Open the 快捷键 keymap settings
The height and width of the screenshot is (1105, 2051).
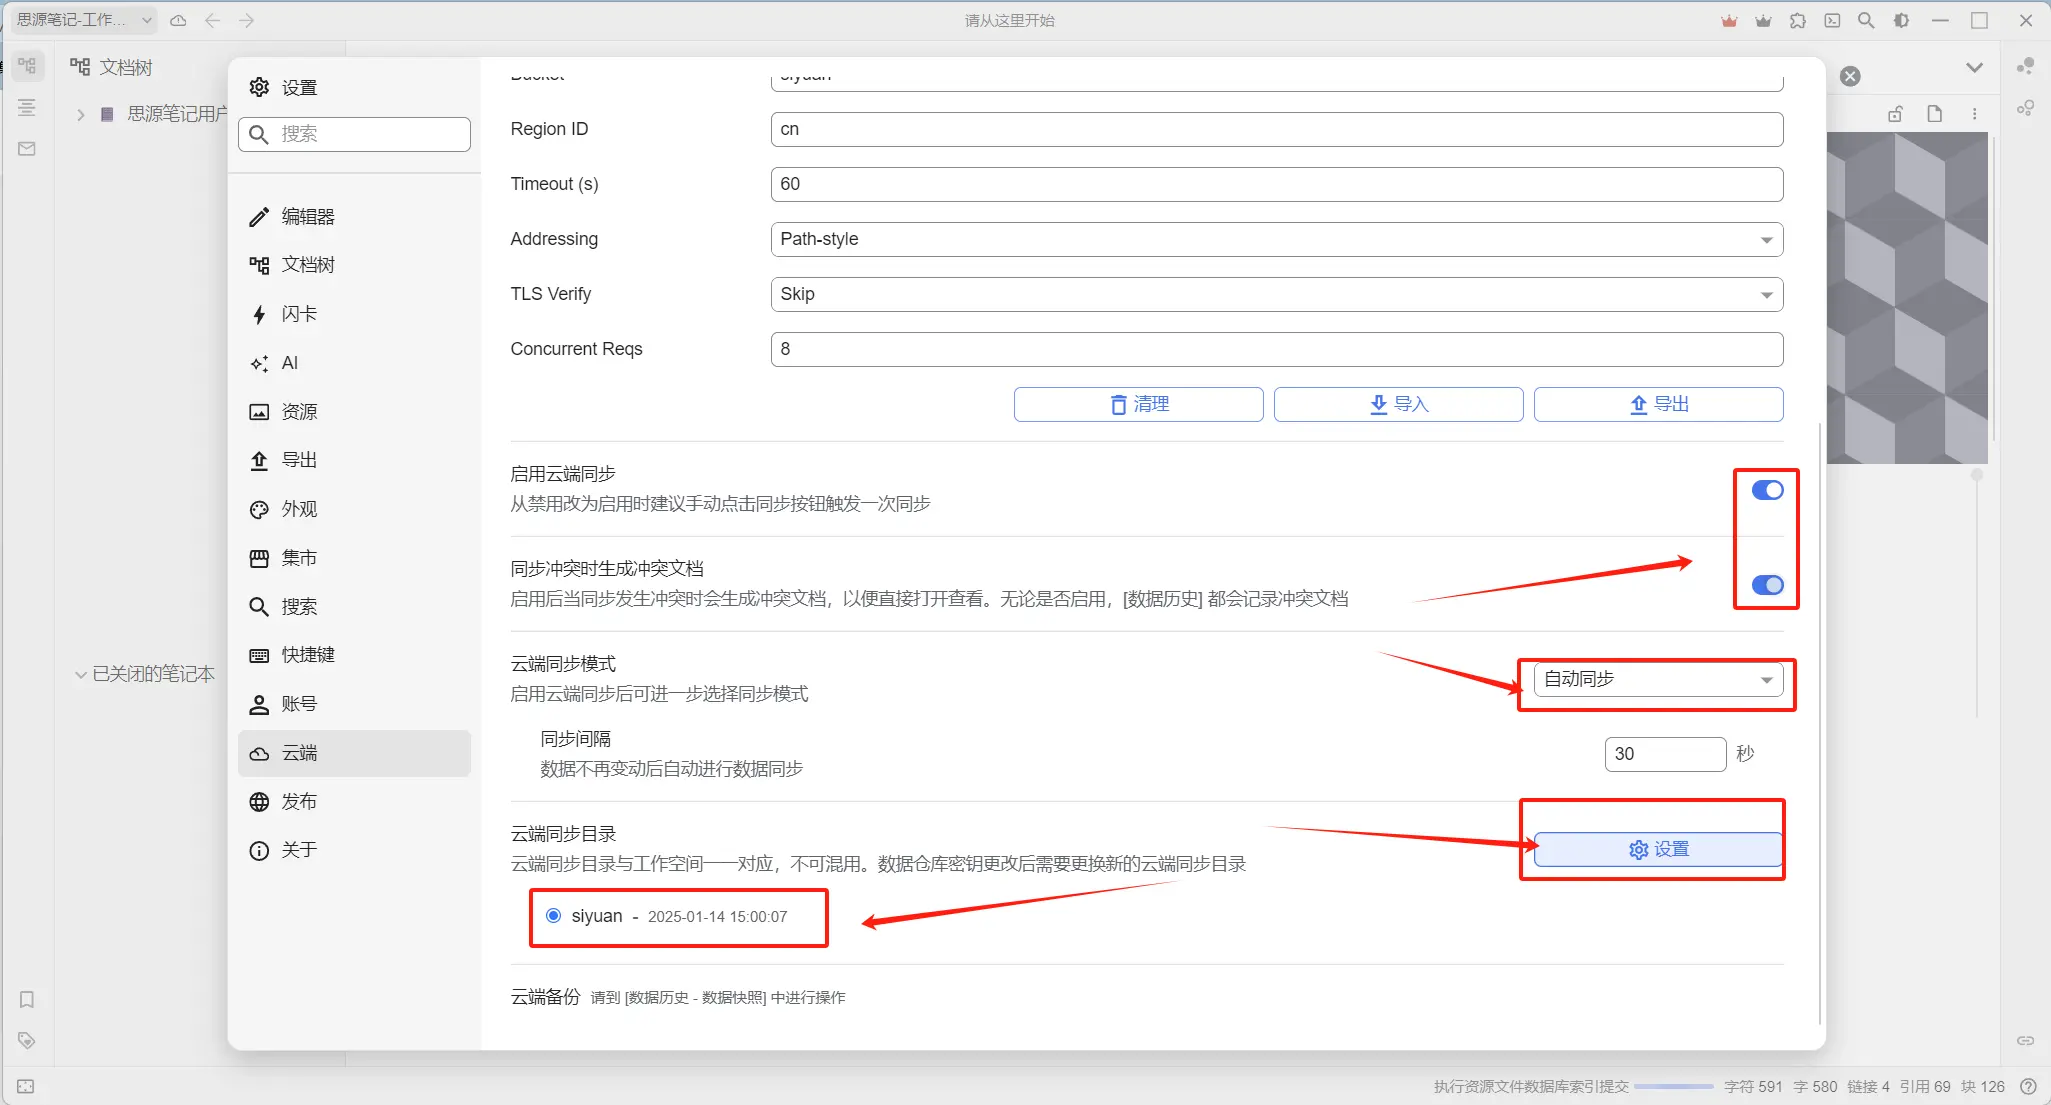[354, 655]
